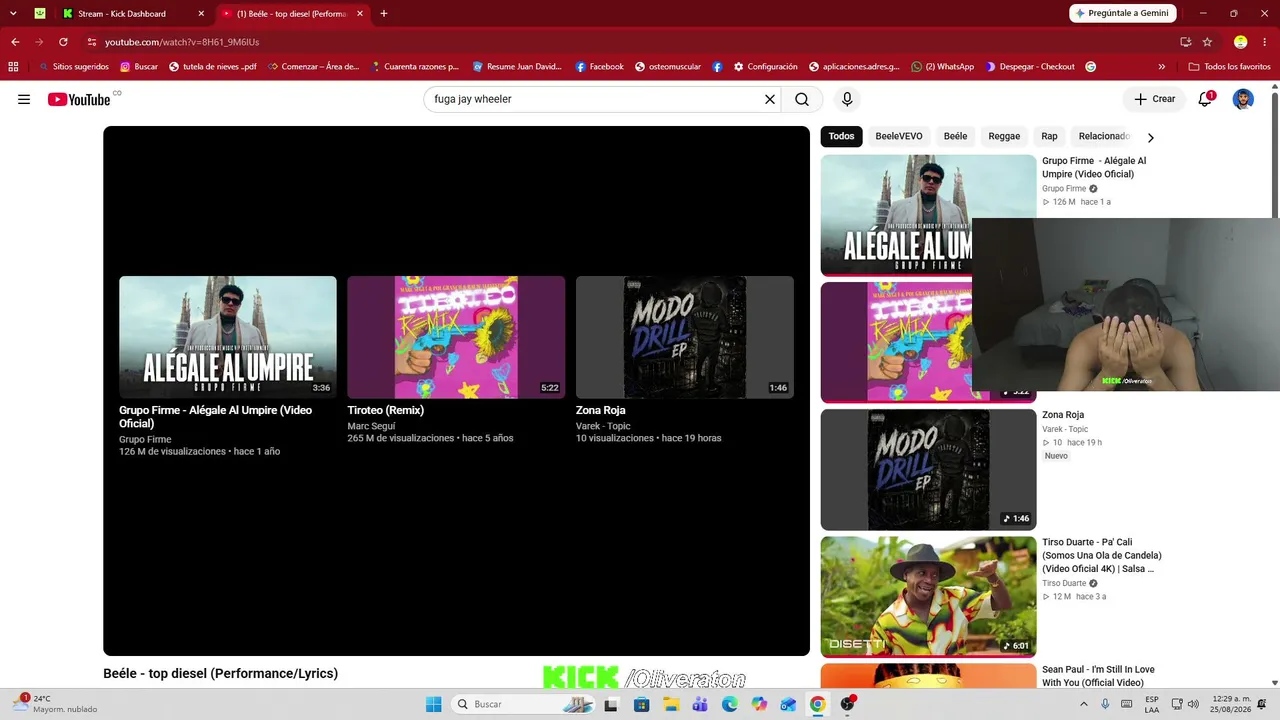1280x720 pixels.
Task: Open Microsoft Edge from the taskbar
Action: point(730,704)
